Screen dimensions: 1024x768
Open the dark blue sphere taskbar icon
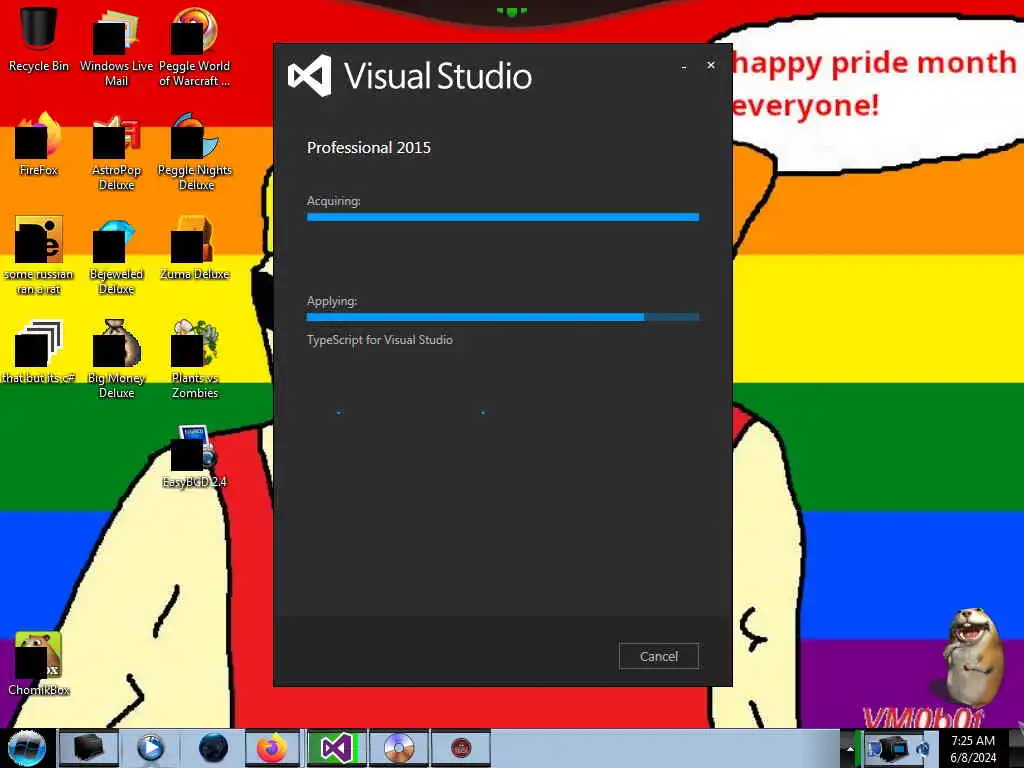point(212,748)
